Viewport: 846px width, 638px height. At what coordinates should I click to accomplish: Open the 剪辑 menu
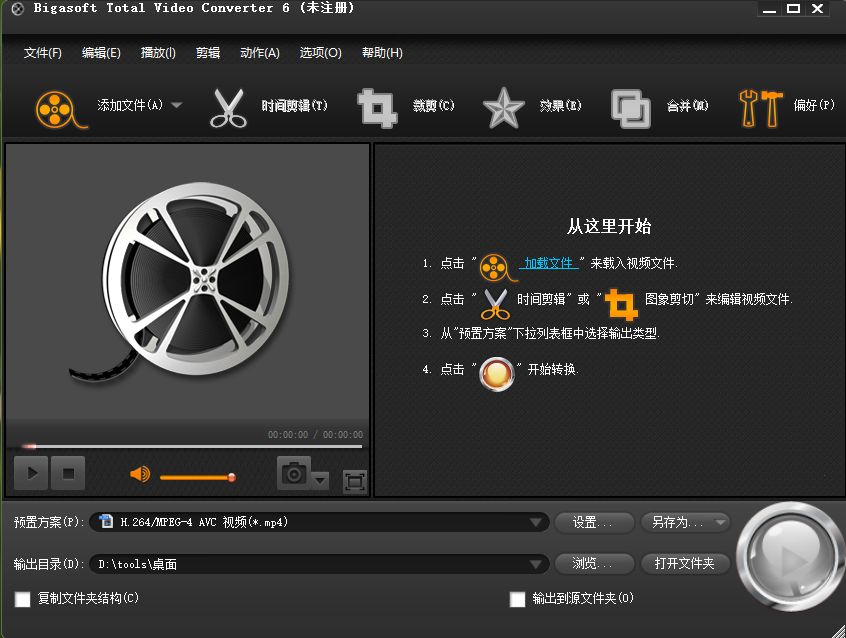tap(208, 53)
